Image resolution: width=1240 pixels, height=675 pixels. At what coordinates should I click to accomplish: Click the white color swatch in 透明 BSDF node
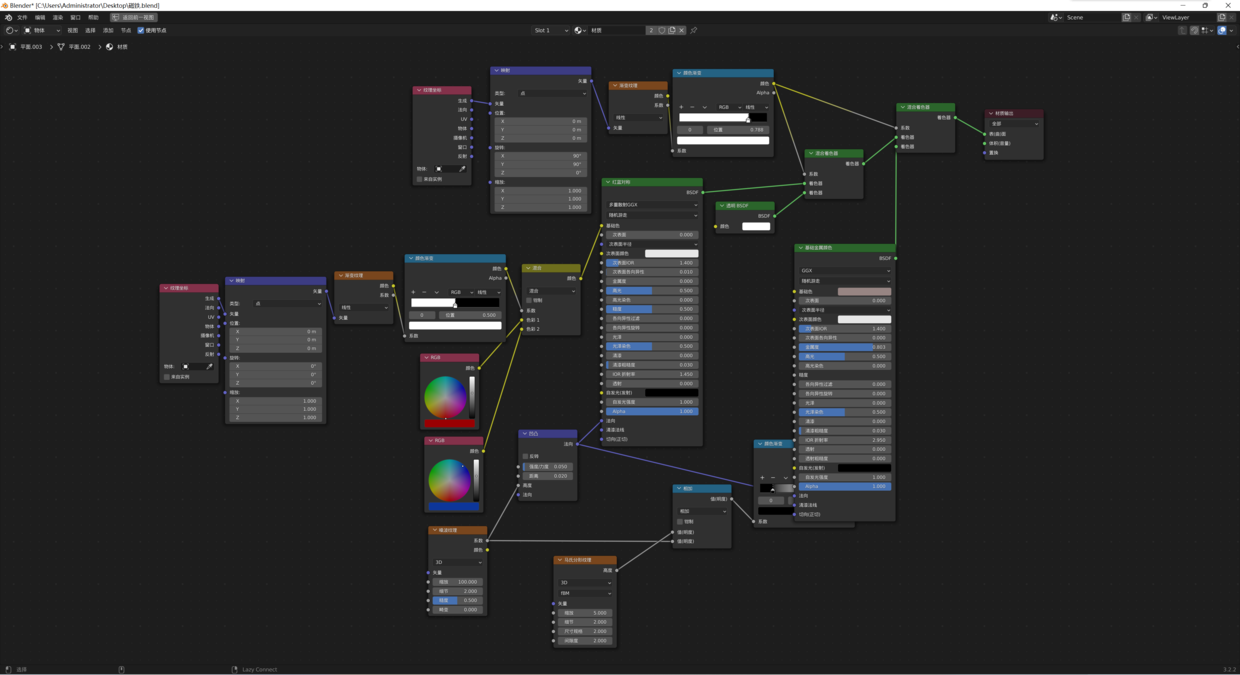(x=756, y=226)
